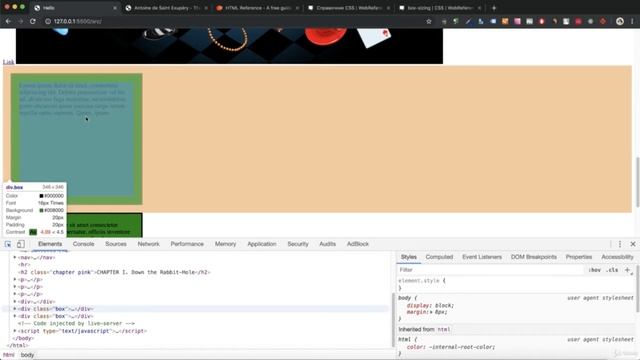Expand the p element directly below the h2
Screen dimensions: 640x360
click(x=15, y=280)
